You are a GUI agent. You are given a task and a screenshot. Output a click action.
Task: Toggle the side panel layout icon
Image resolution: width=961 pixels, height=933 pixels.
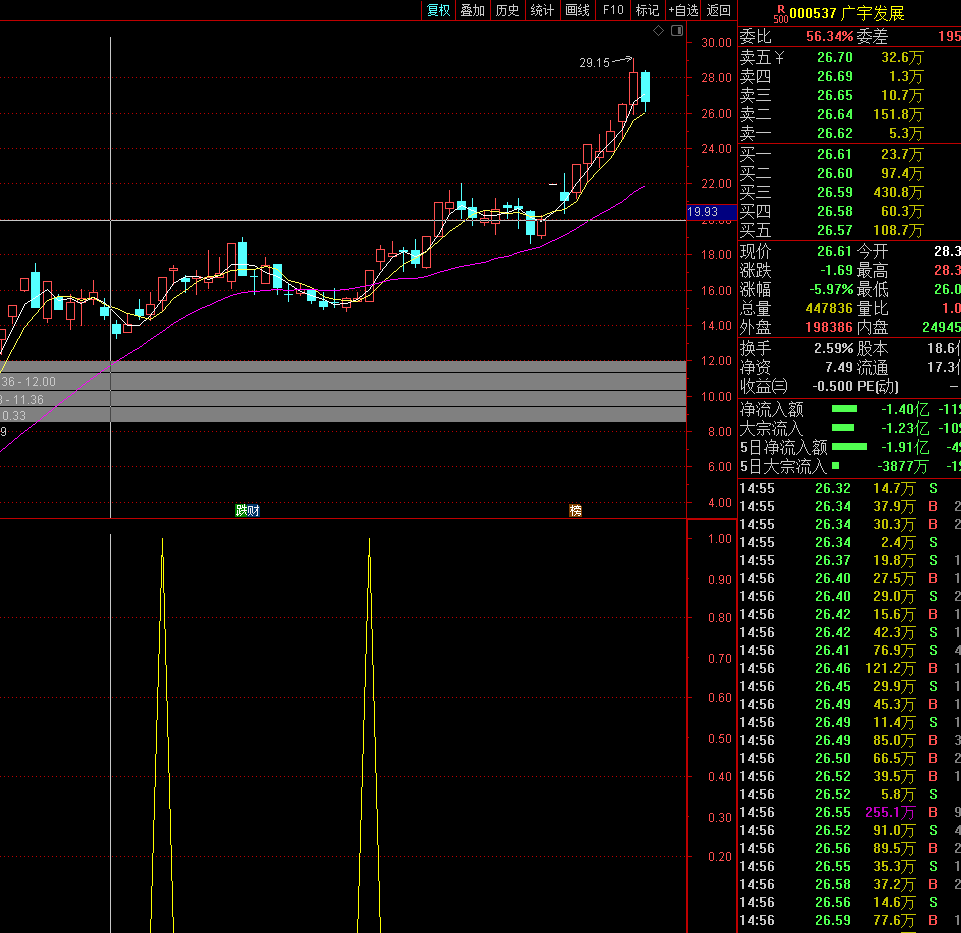pyautogui.click(x=677, y=31)
